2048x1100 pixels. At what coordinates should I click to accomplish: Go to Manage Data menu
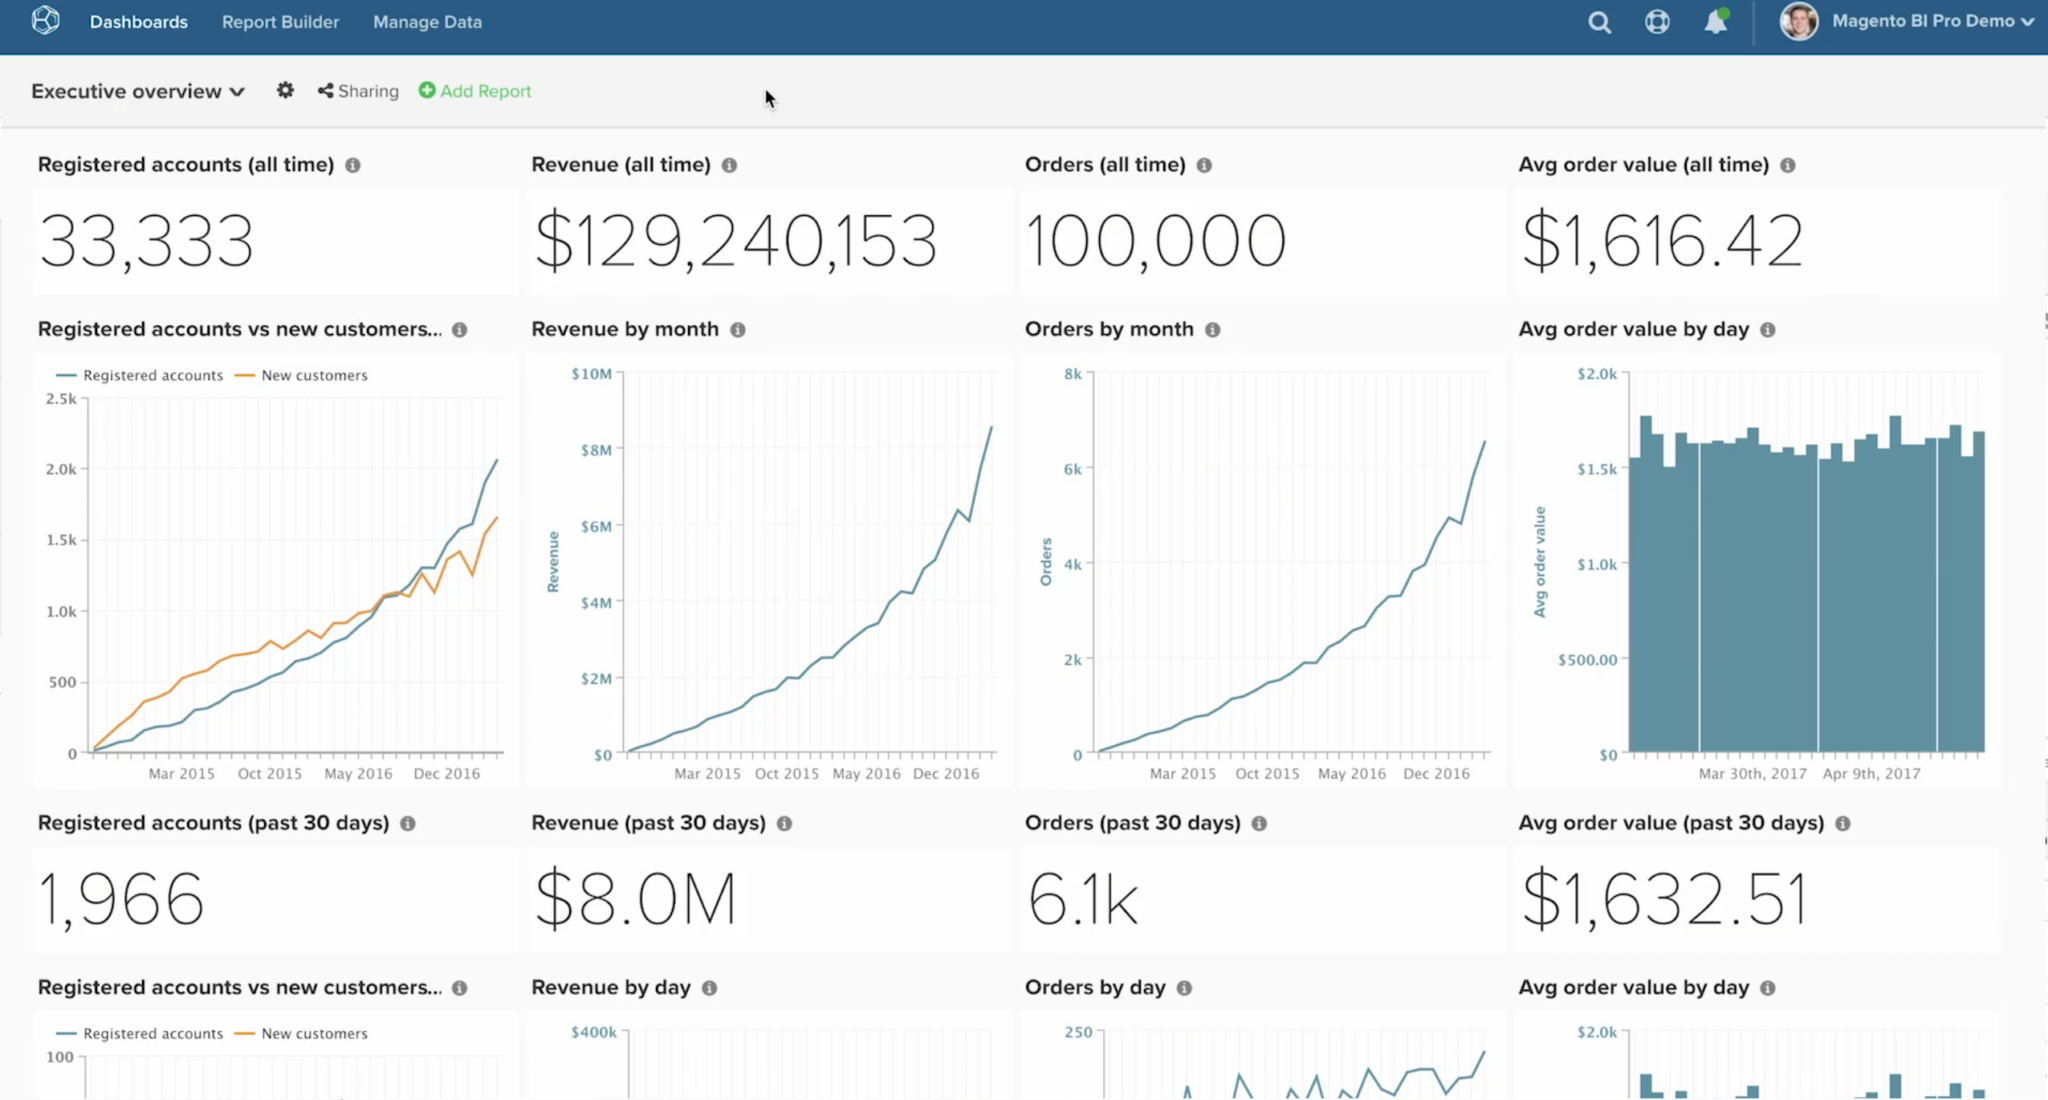tap(427, 22)
